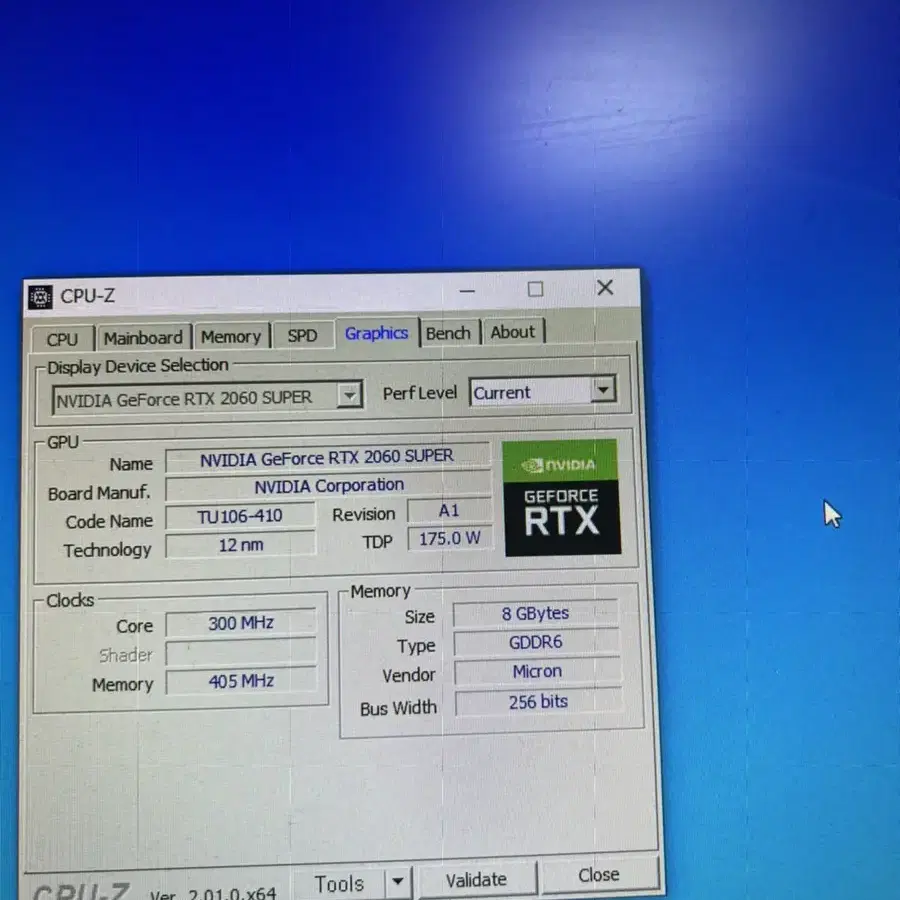Click the Tools button
900x900 pixels.
click(x=339, y=884)
